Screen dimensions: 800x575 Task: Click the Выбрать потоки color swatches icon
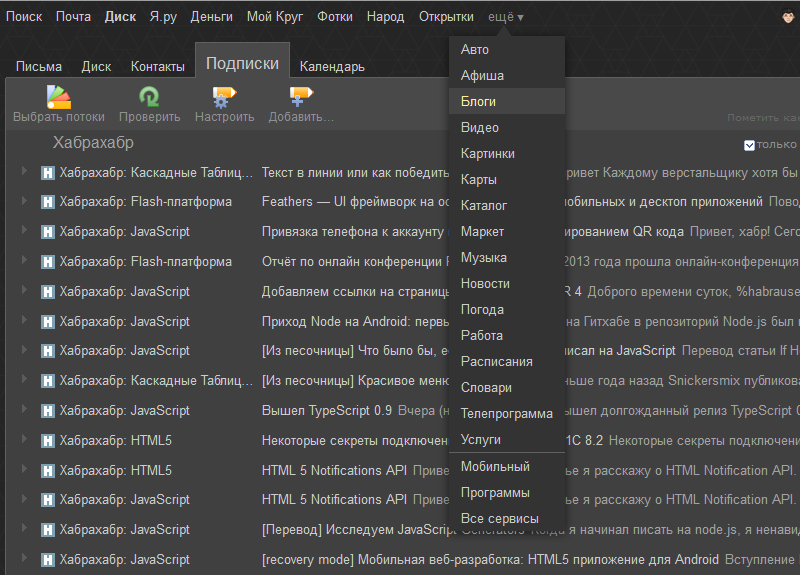point(59,97)
